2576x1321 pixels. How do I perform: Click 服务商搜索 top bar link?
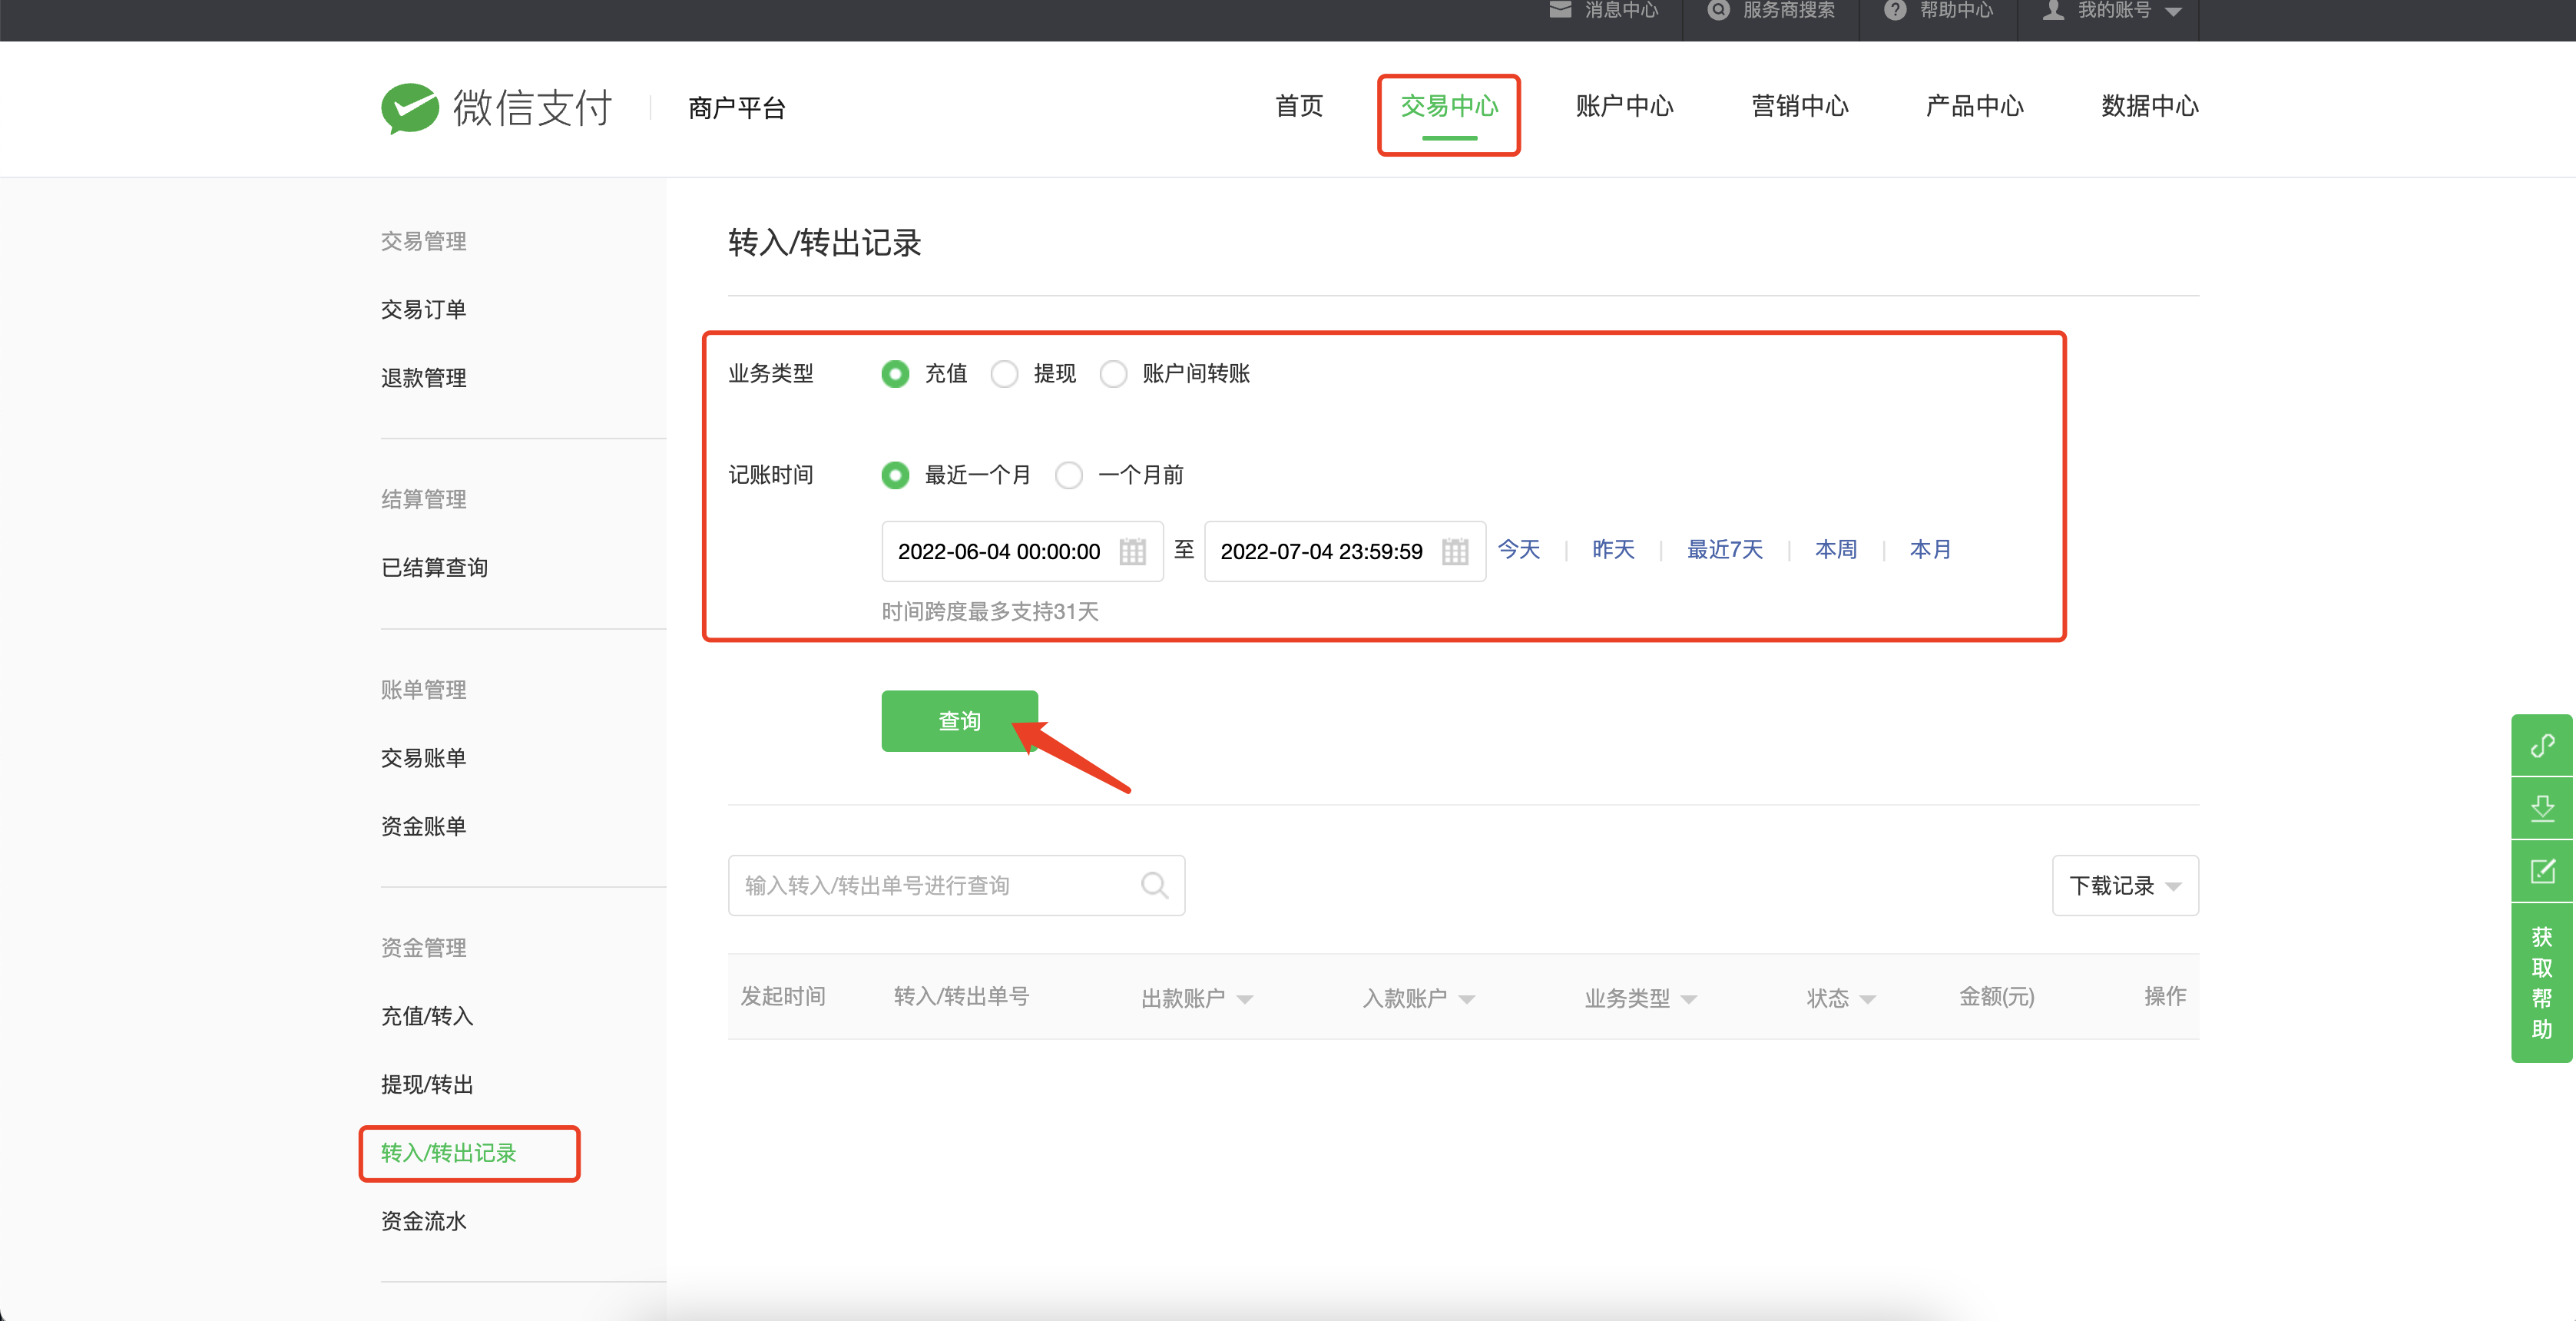(x=1788, y=10)
